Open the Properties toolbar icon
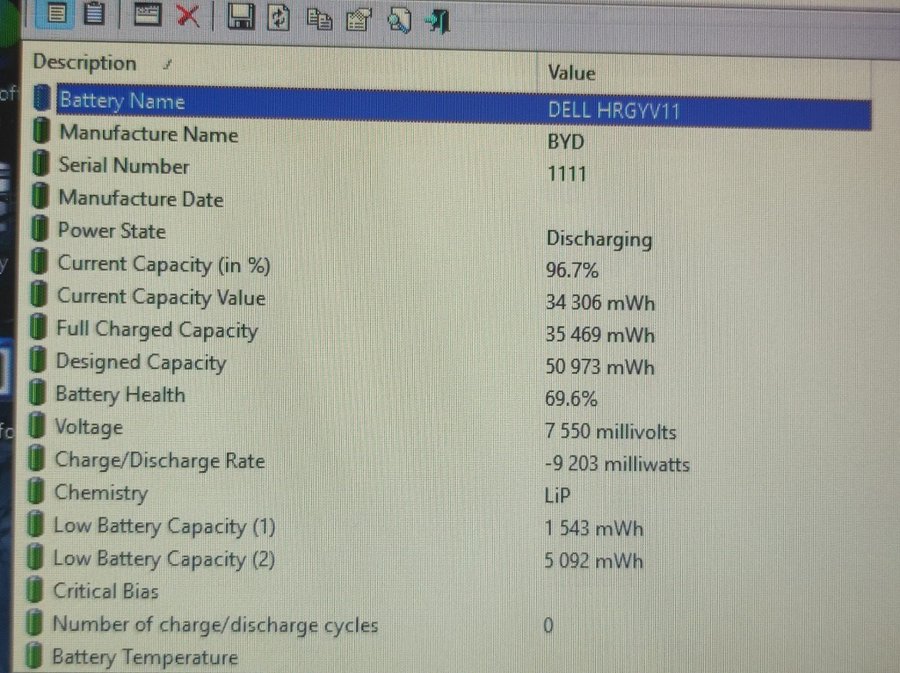This screenshot has height=673, width=900. [357, 19]
